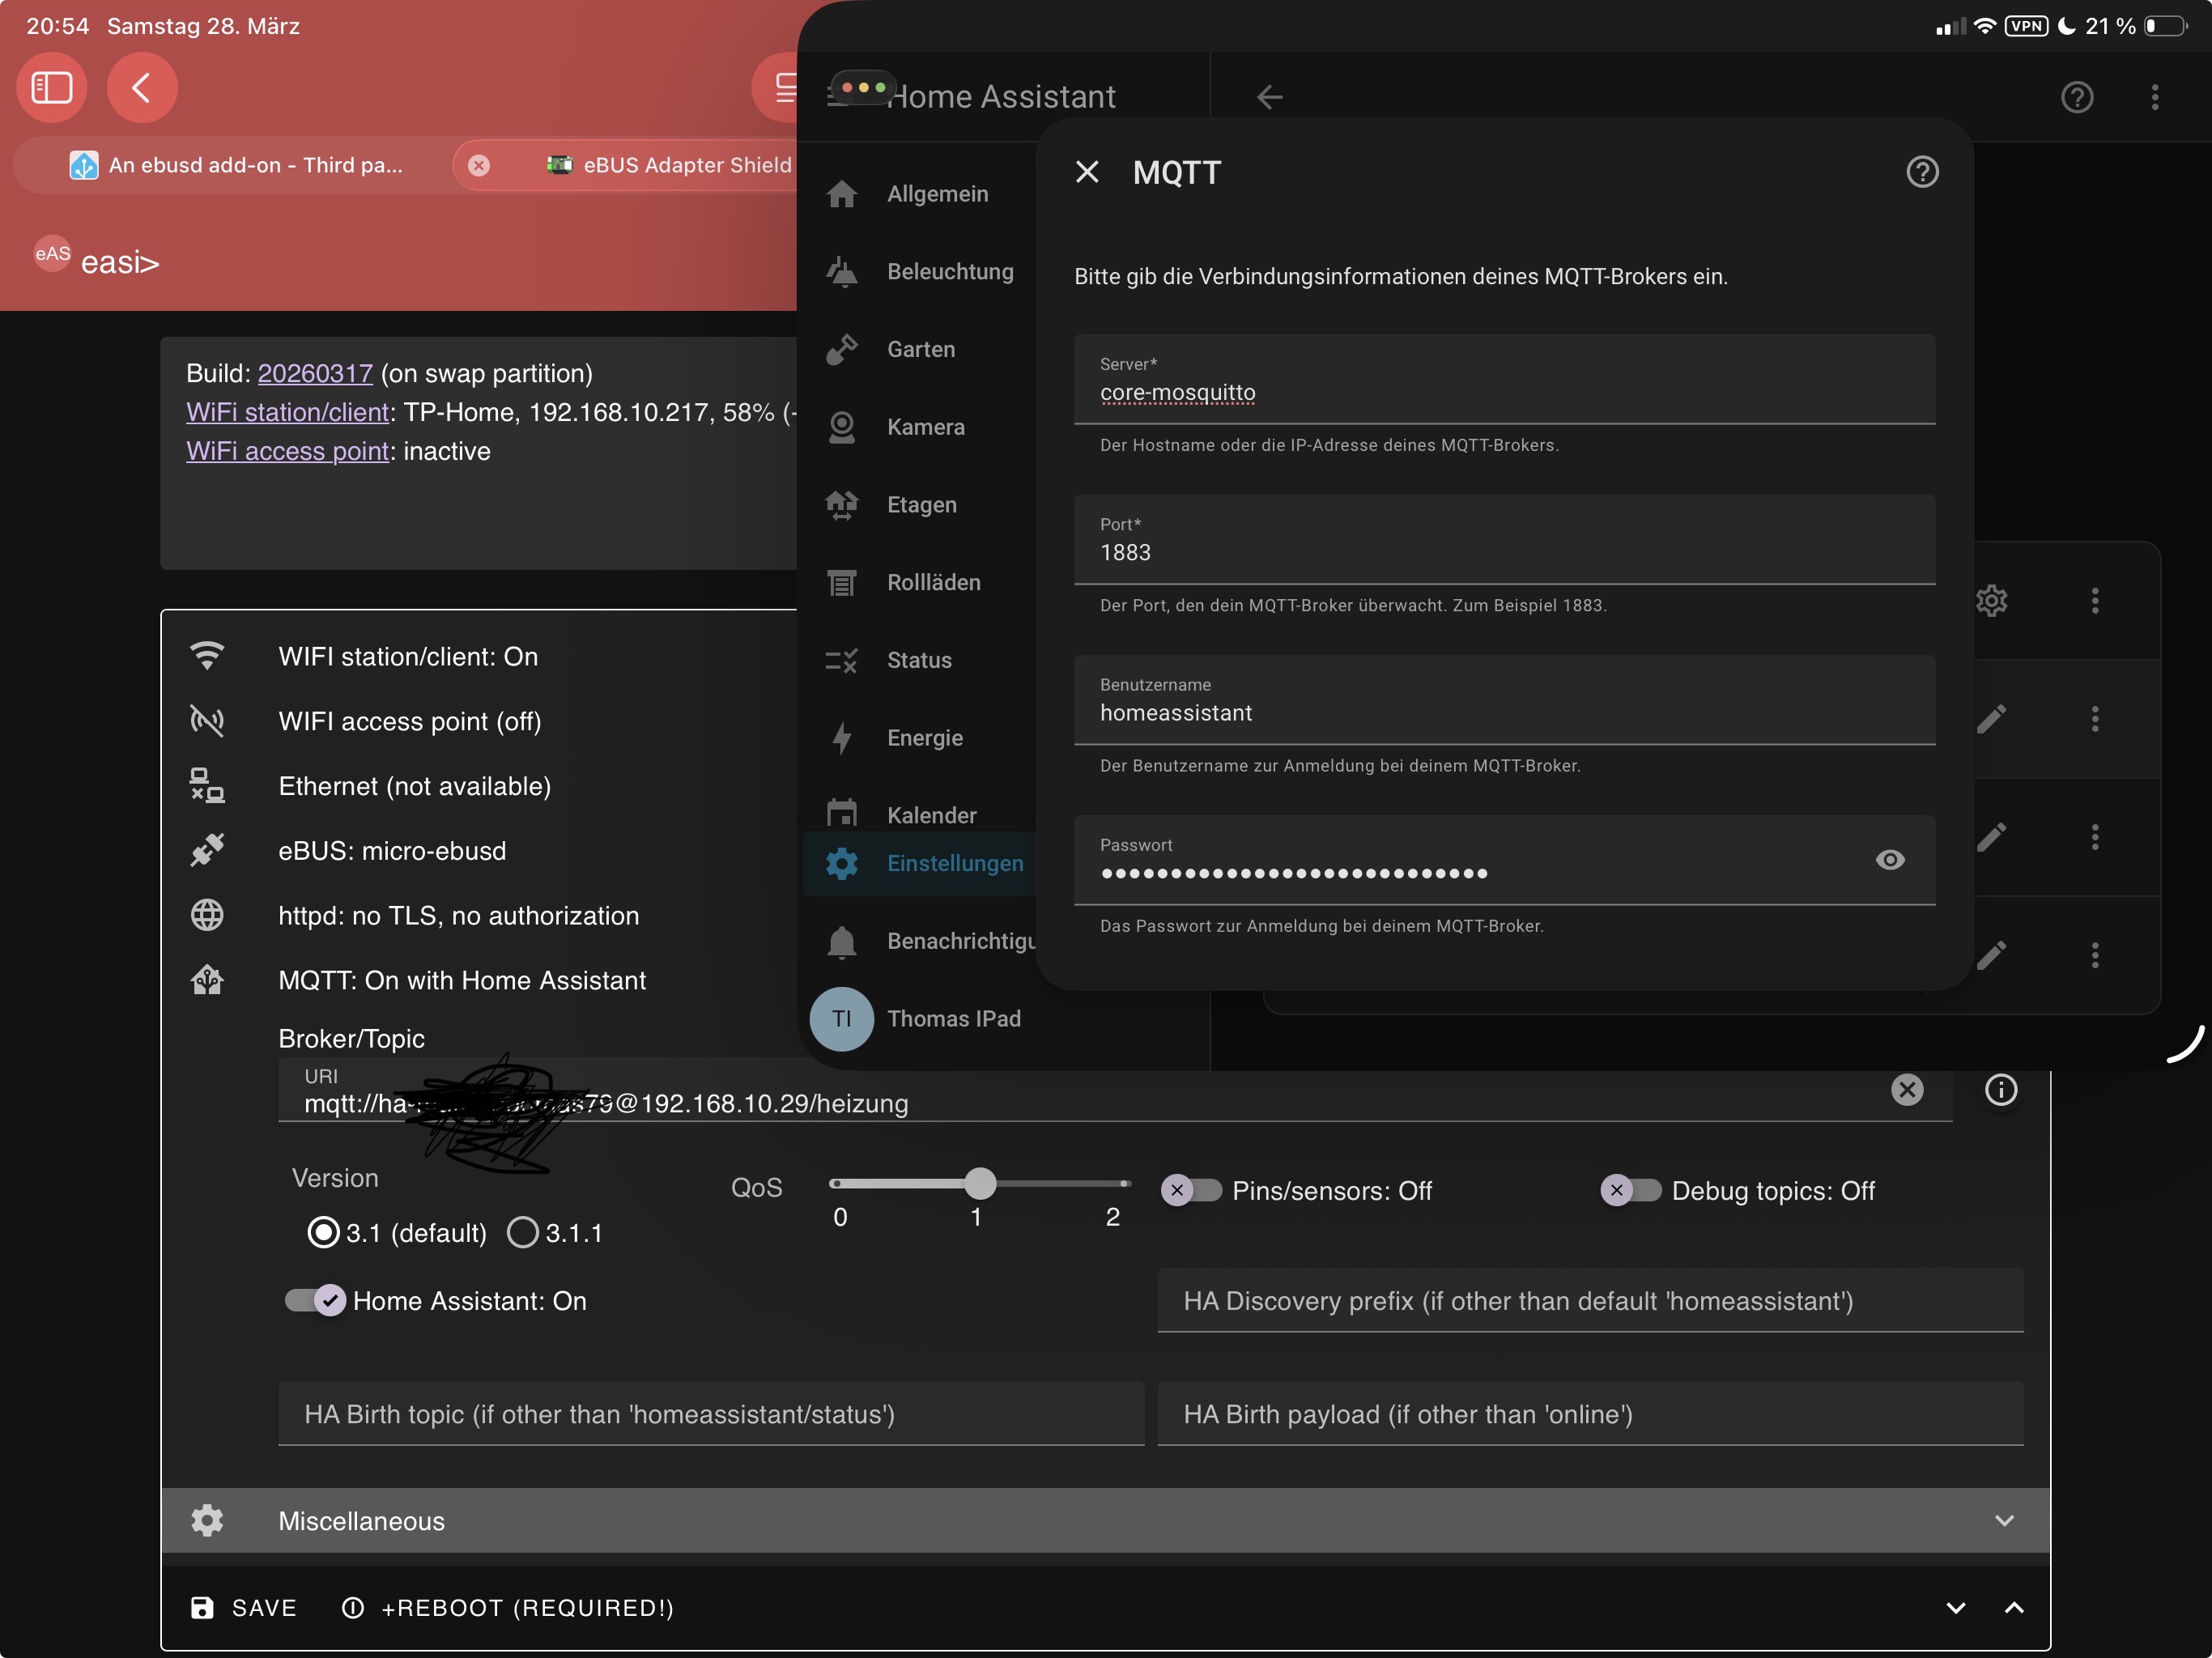Open Beleuchtung in Home Assistant sidebar
This screenshot has height=1658, width=2212.
(x=920, y=271)
